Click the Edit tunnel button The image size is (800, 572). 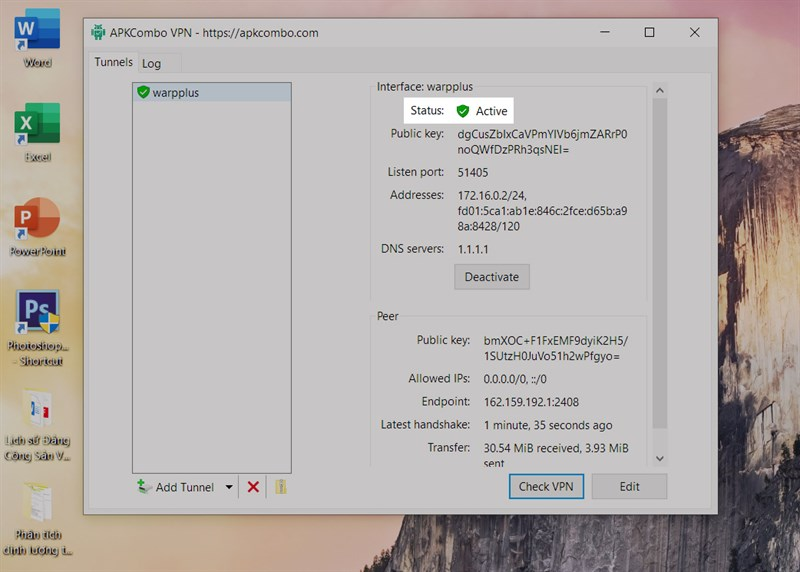(x=629, y=486)
